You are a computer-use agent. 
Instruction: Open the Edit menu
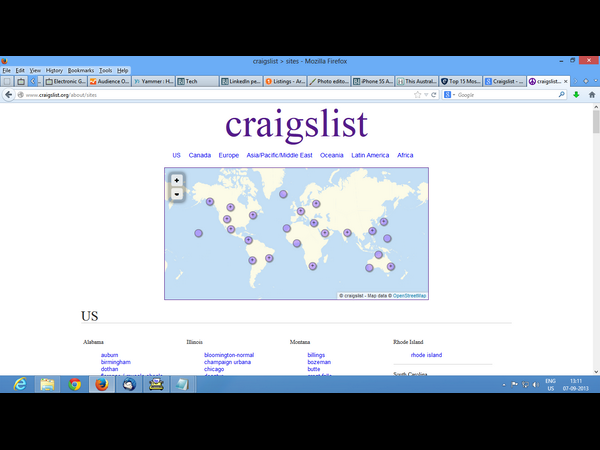20,70
